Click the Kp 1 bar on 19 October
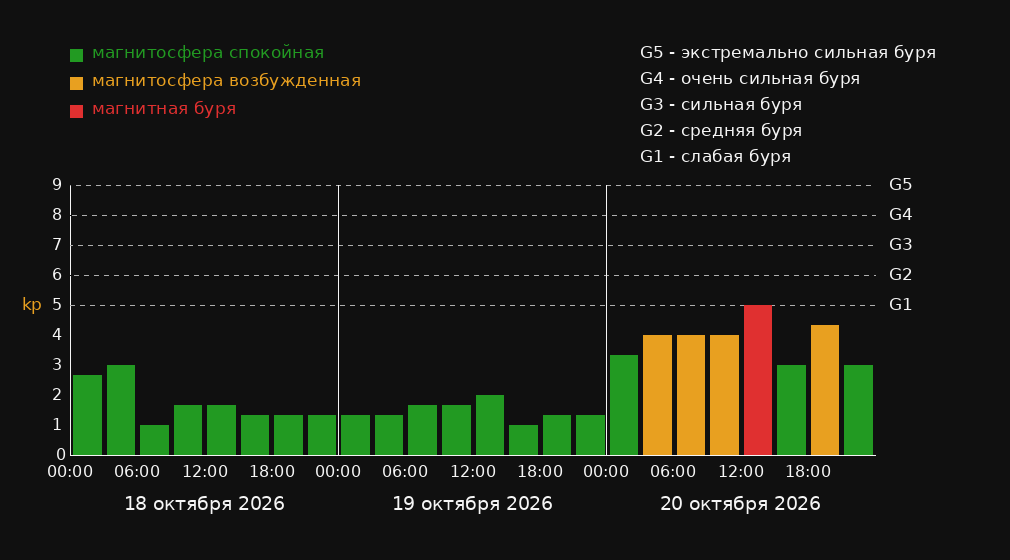This screenshot has width=1010, height=560. click(x=523, y=440)
